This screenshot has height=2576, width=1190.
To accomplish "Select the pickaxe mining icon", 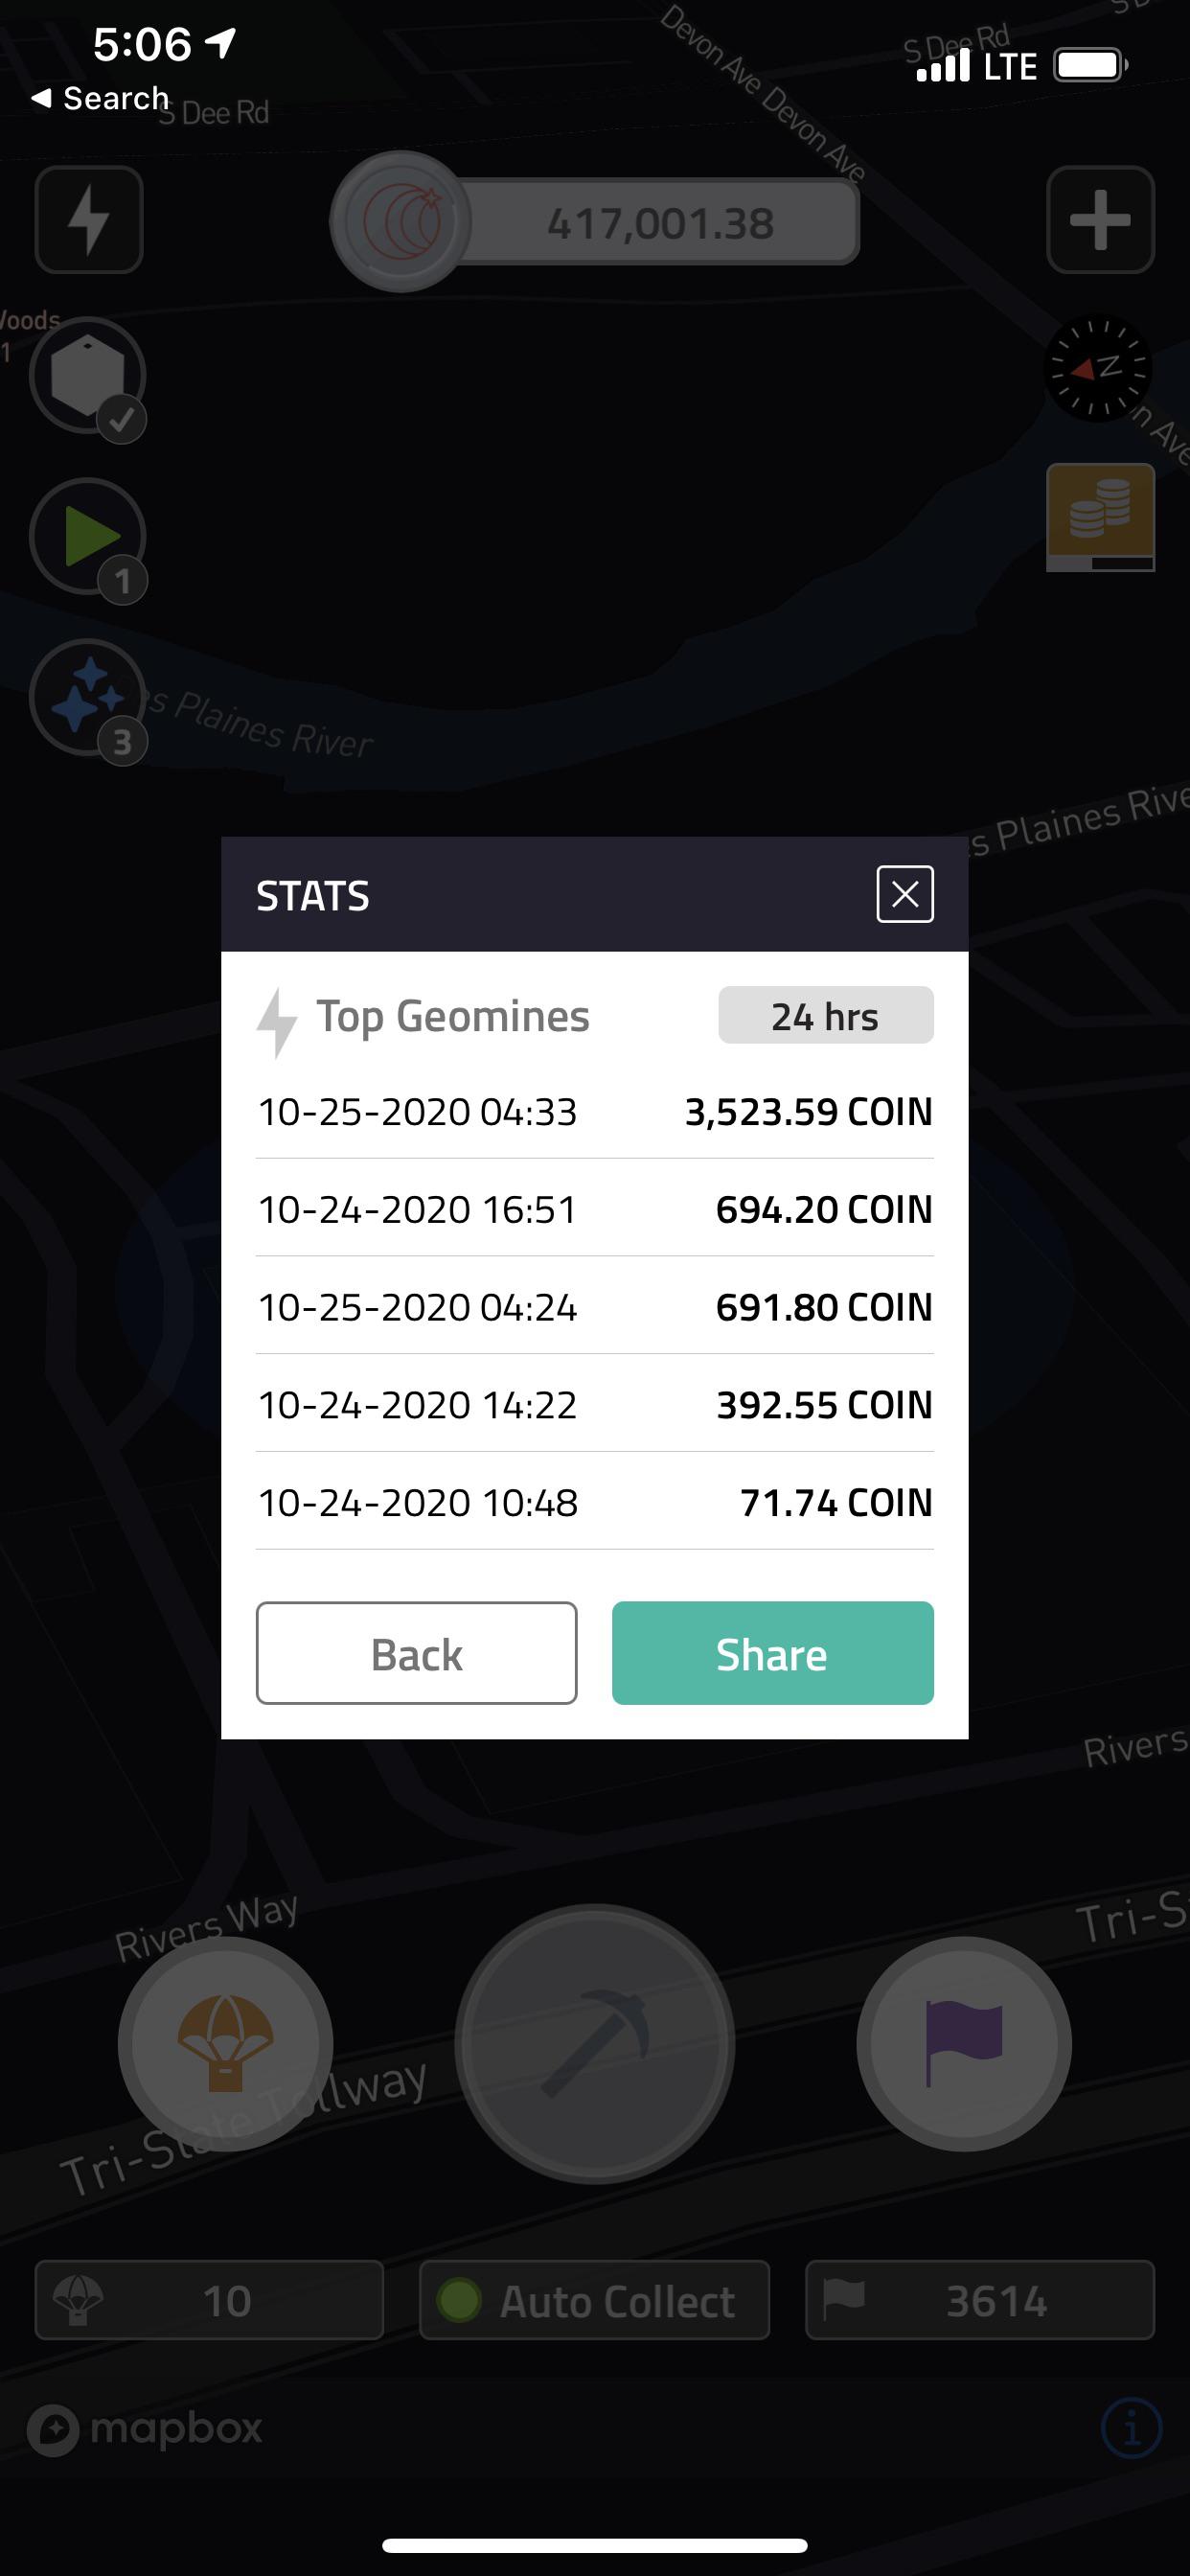I will tap(594, 2040).
